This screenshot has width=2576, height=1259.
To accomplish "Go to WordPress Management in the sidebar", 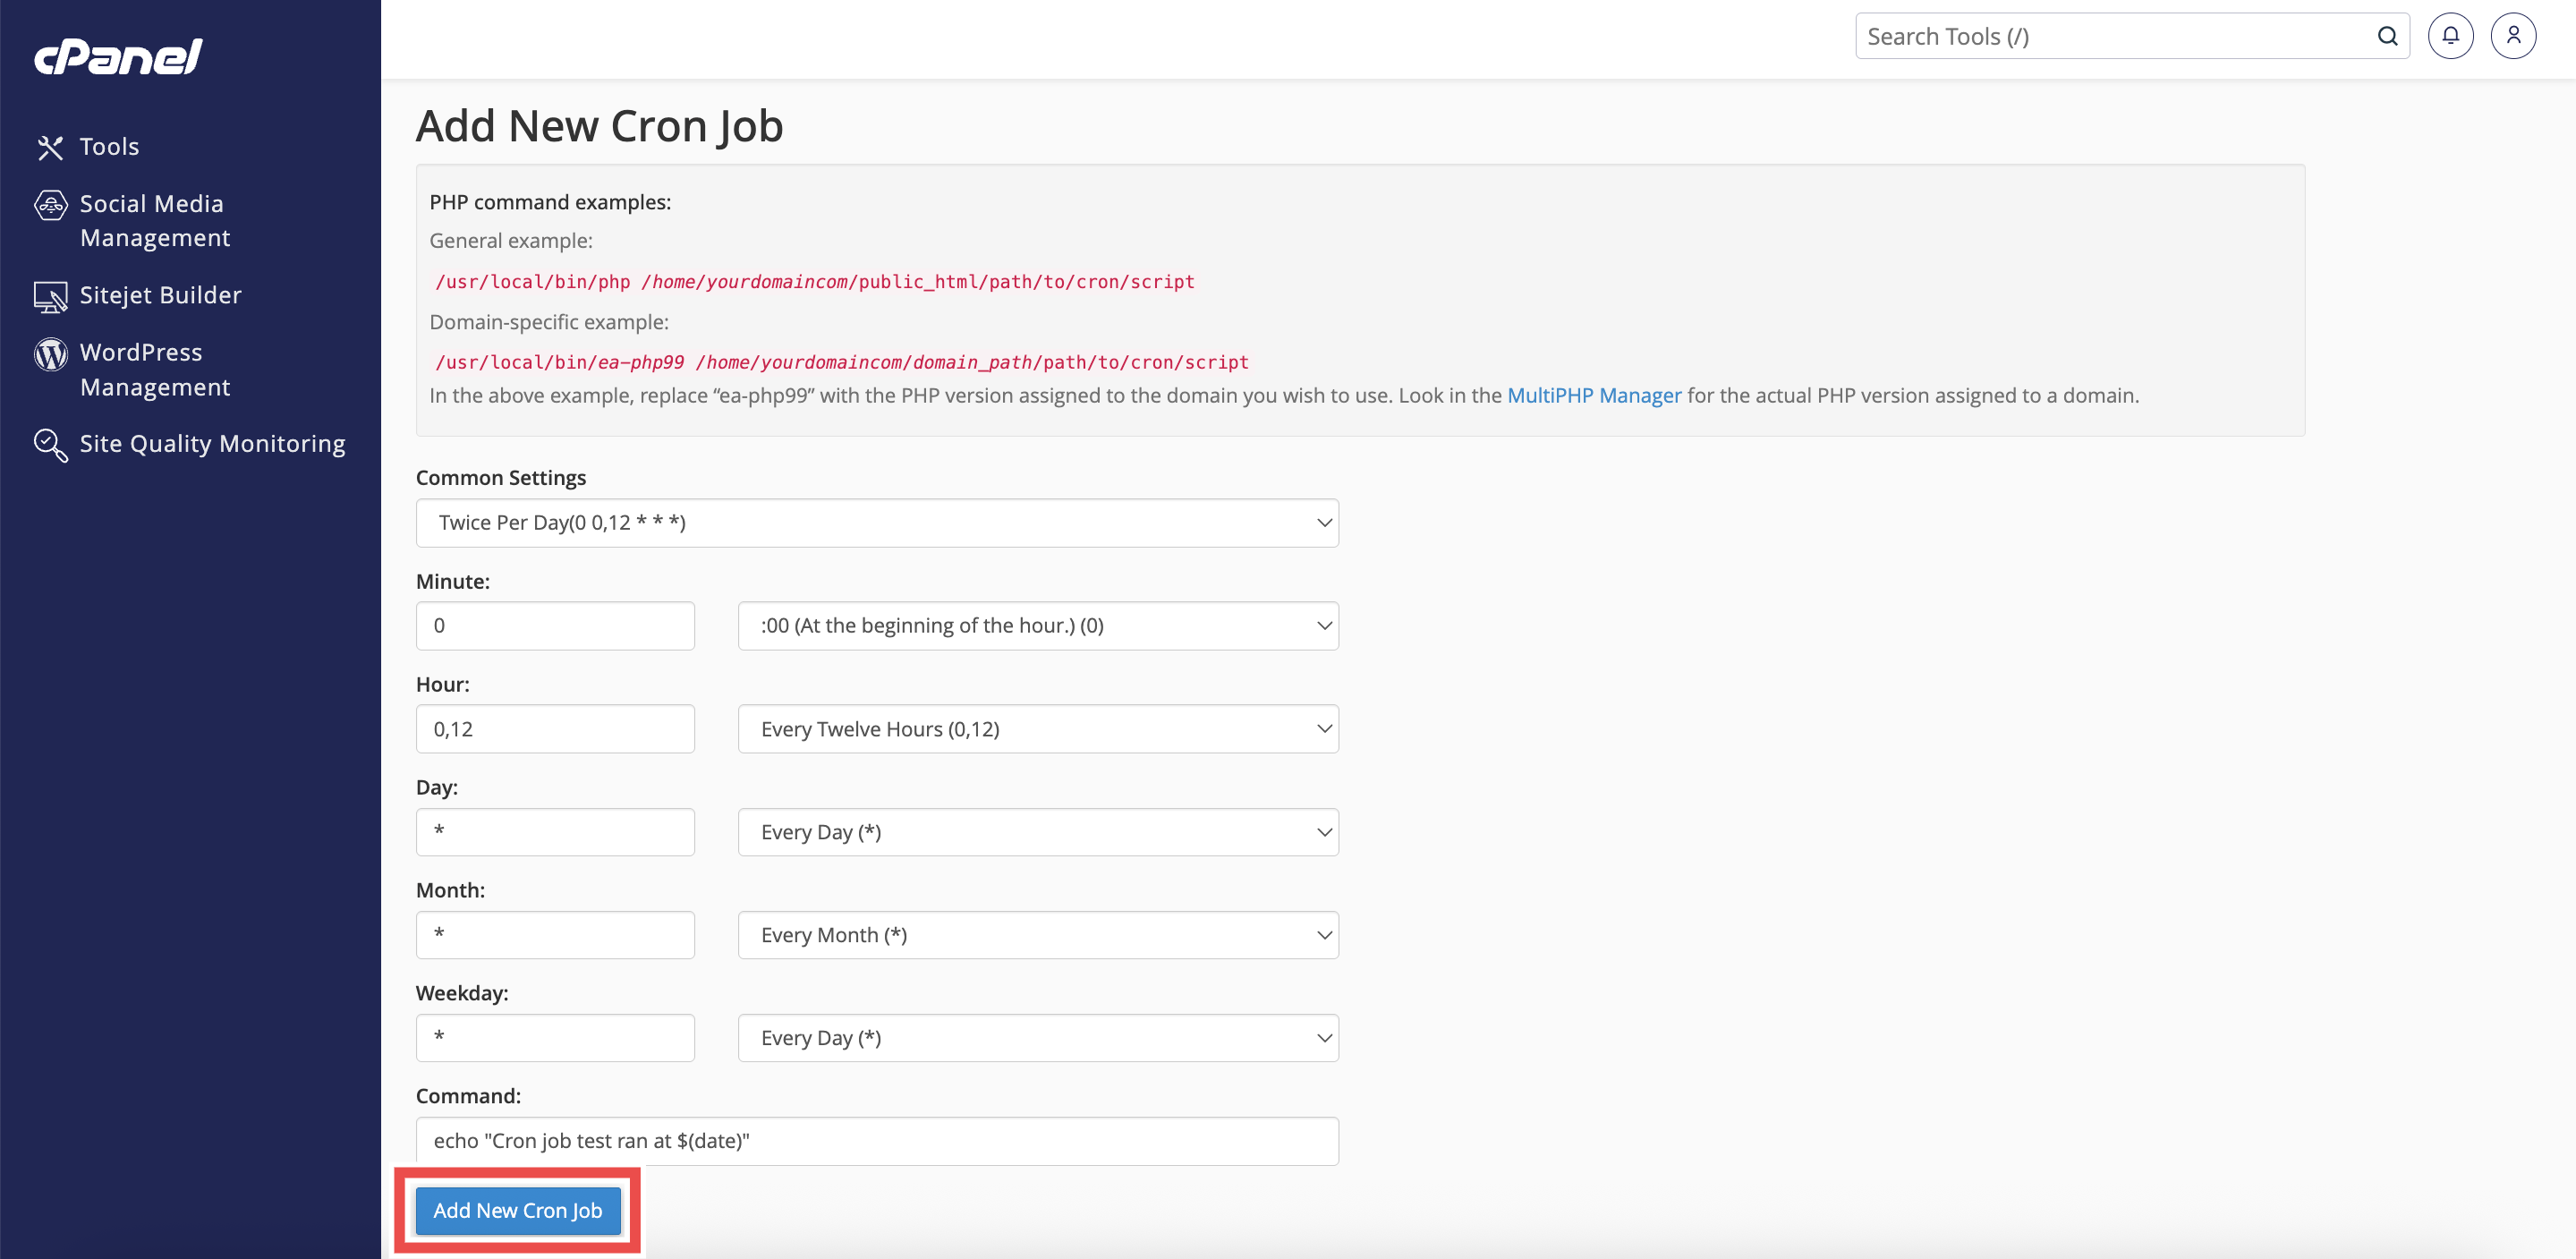I will click(155, 369).
